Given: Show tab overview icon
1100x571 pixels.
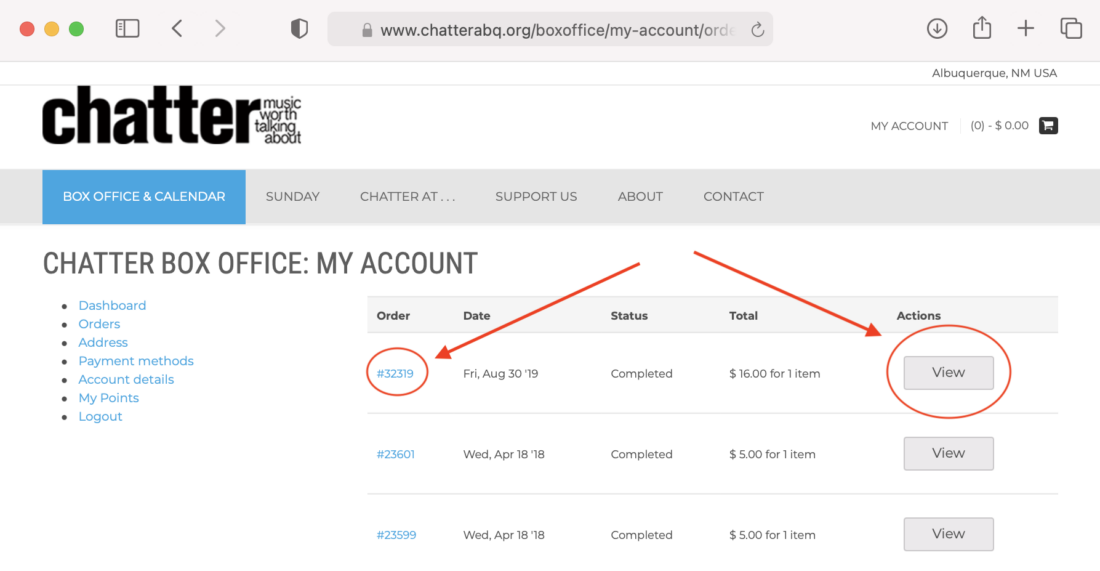Looking at the screenshot, I should click(x=1071, y=29).
